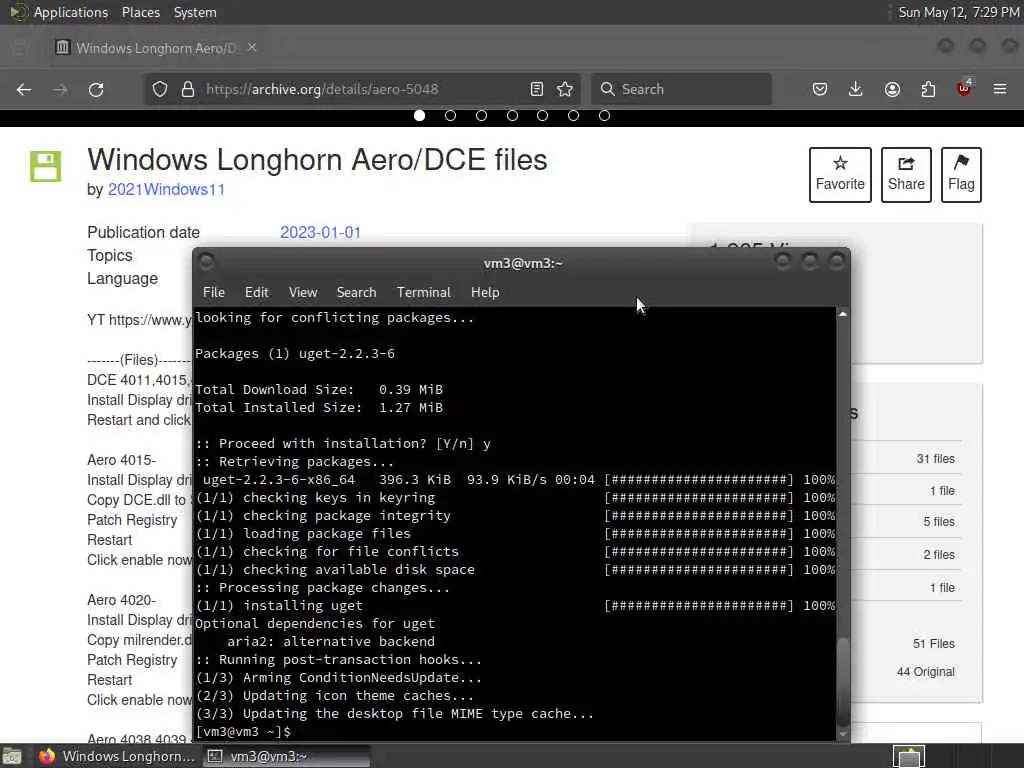Select fourth carousel dot indicator
The image size is (1024, 768).
[513, 116]
